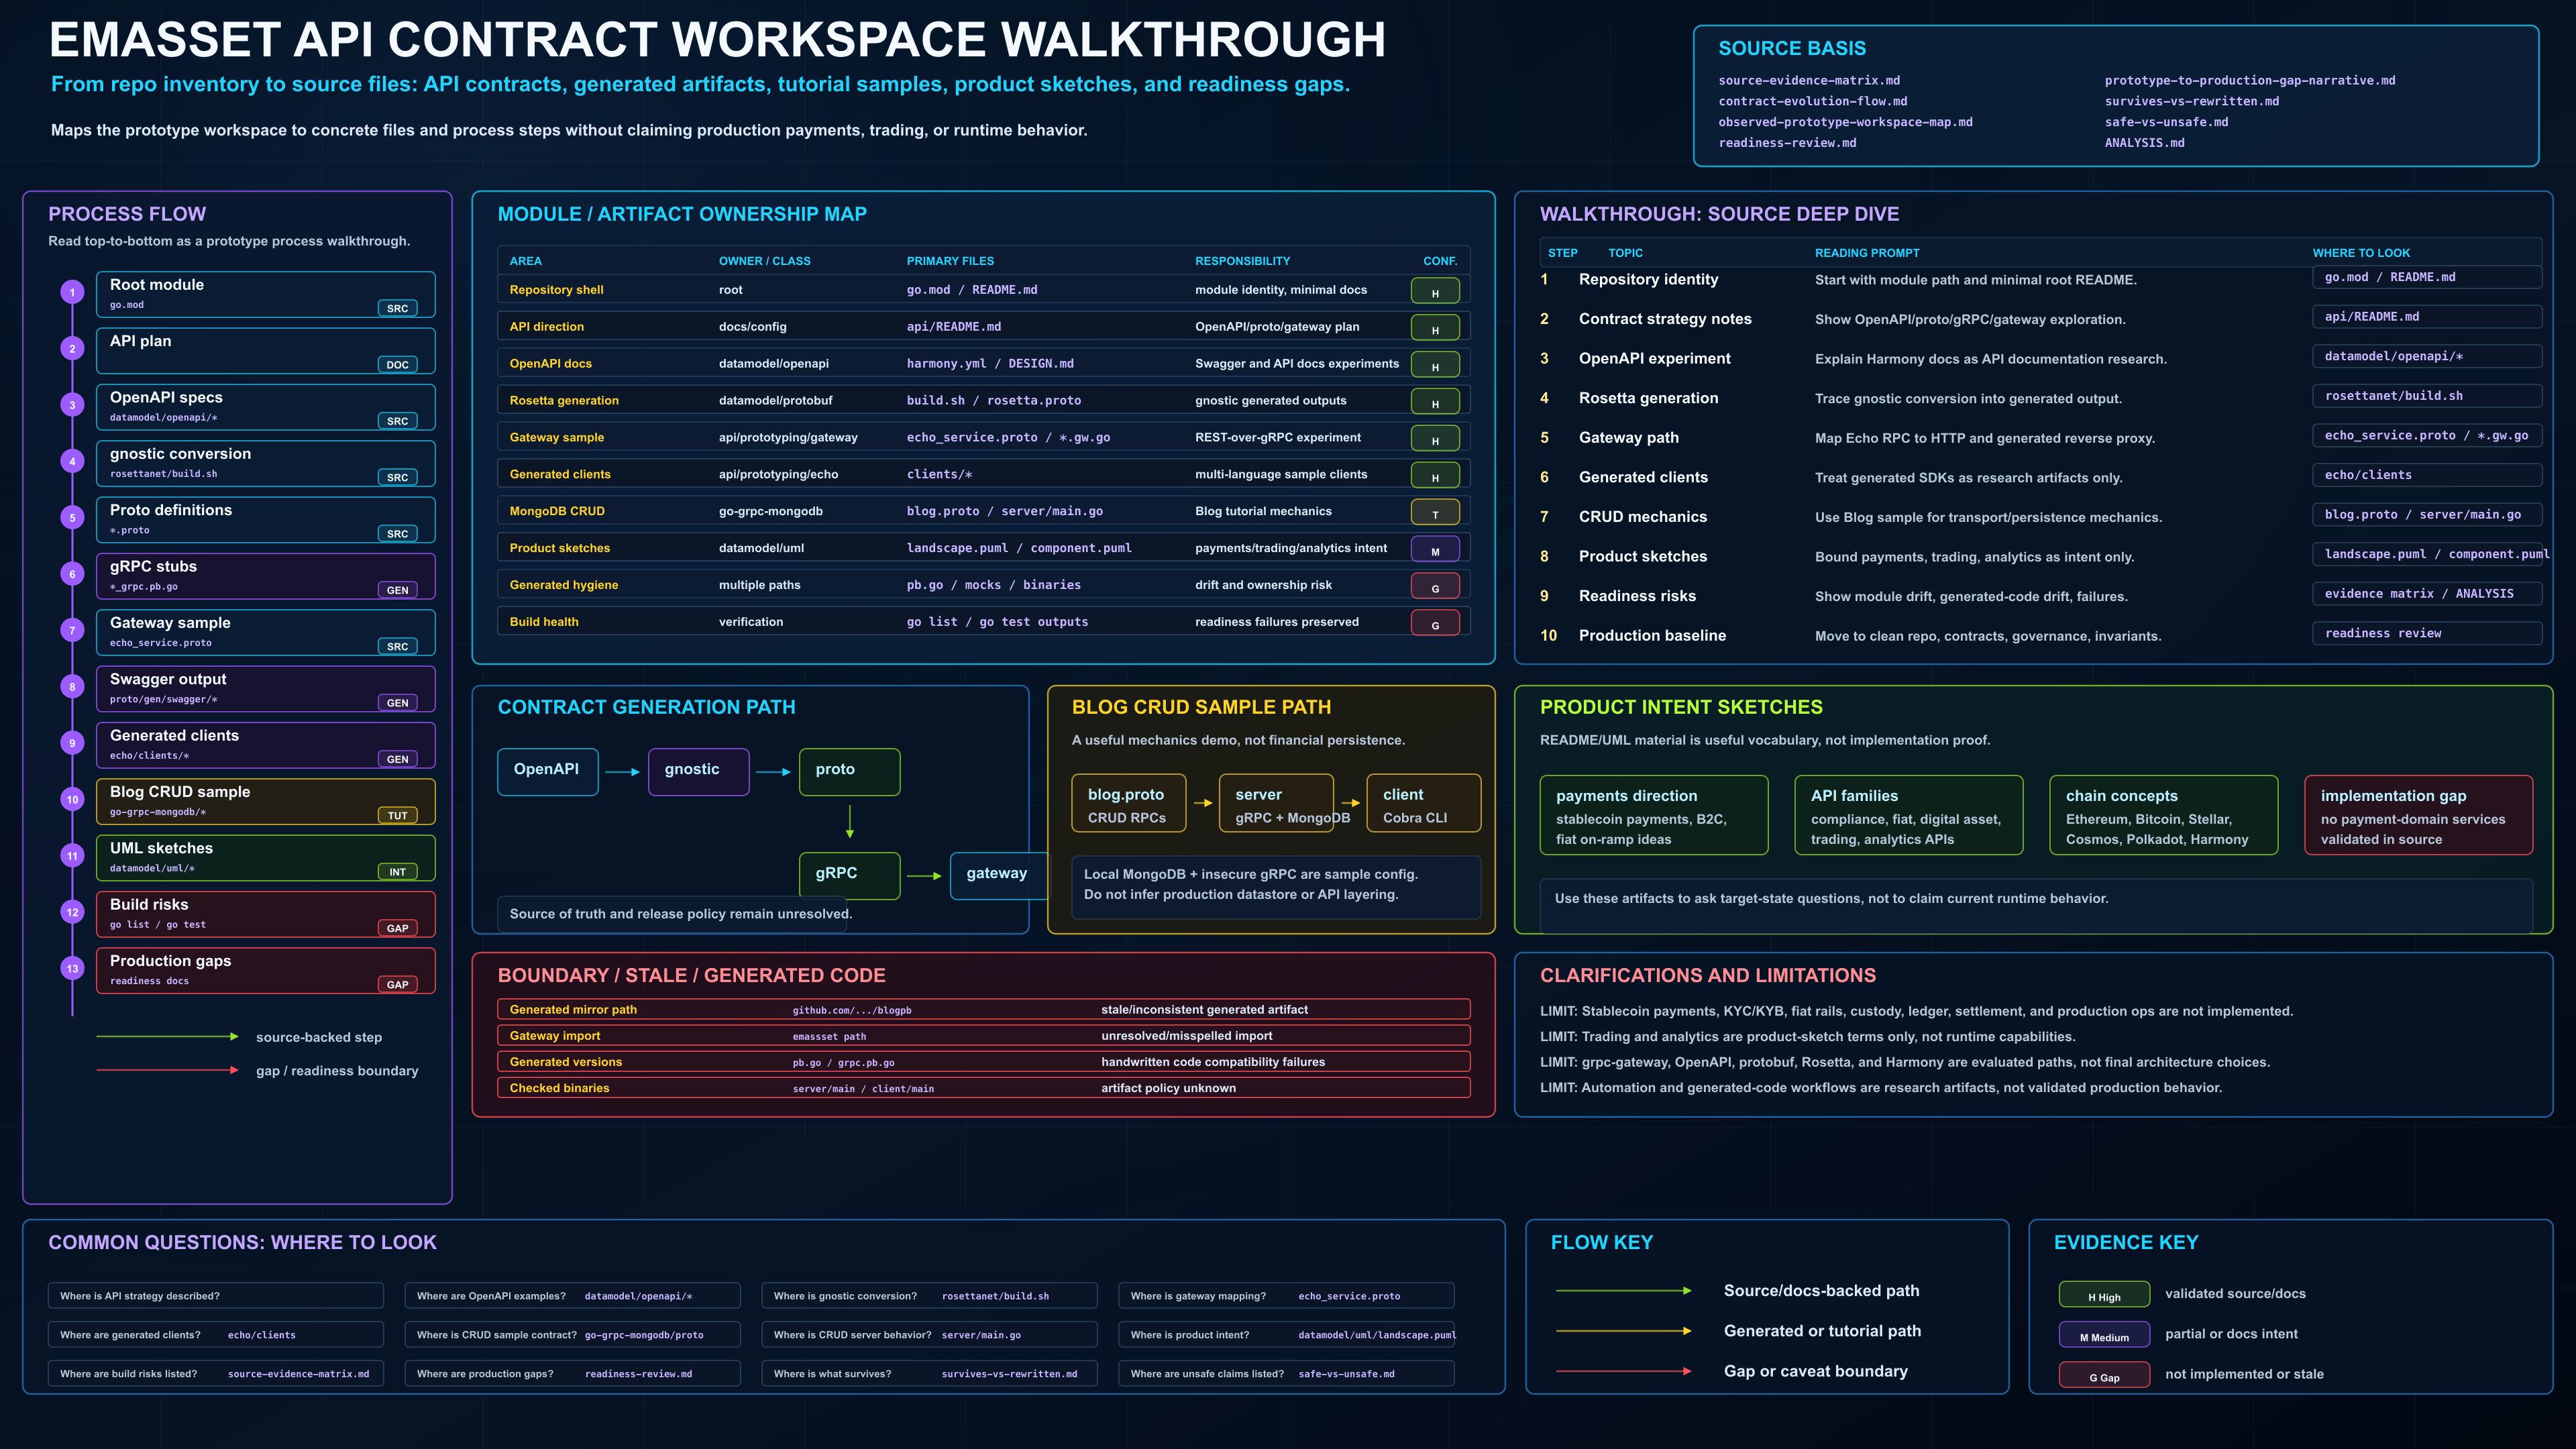Click 'harmony.yml / DESIGN.md' in primary files
The height and width of the screenshot is (1449, 2576).
tap(990, 364)
